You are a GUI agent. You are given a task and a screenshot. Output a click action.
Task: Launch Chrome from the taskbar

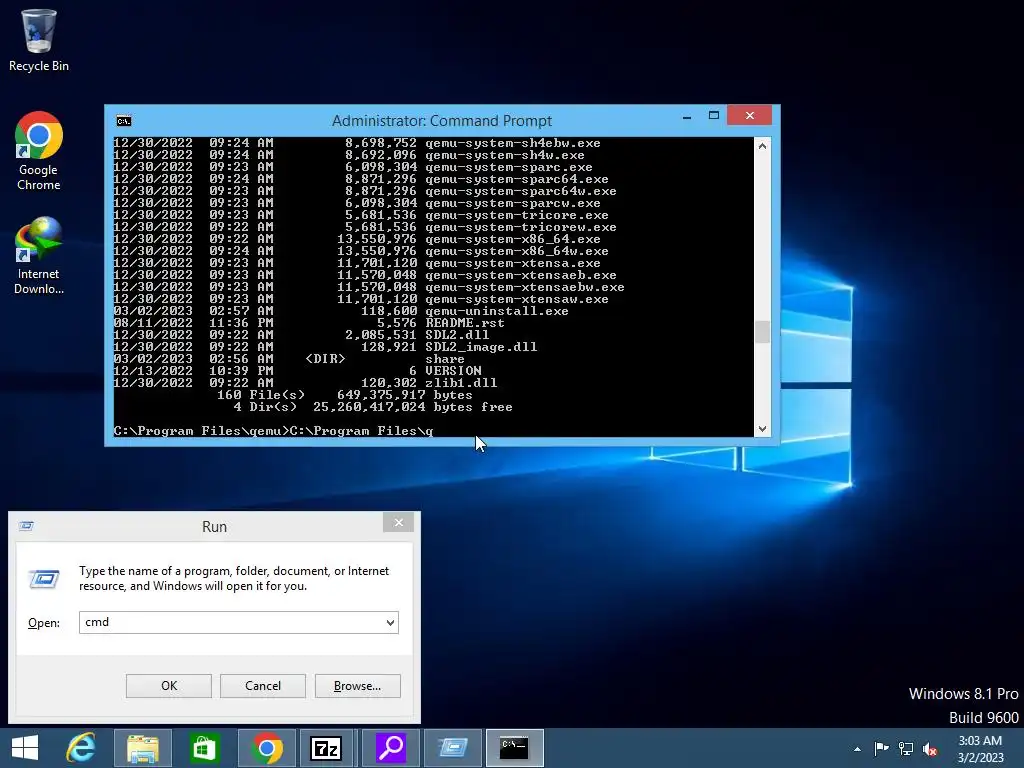[266, 748]
